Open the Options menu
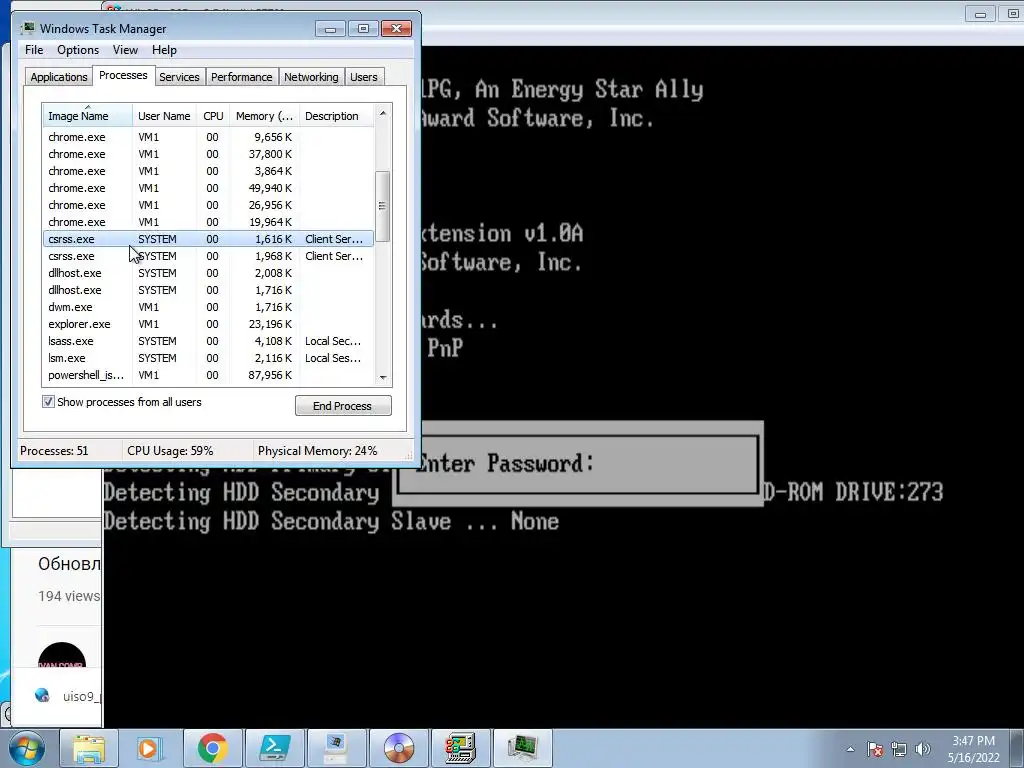The width and height of the screenshot is (1024, 768). click(78, 50)
